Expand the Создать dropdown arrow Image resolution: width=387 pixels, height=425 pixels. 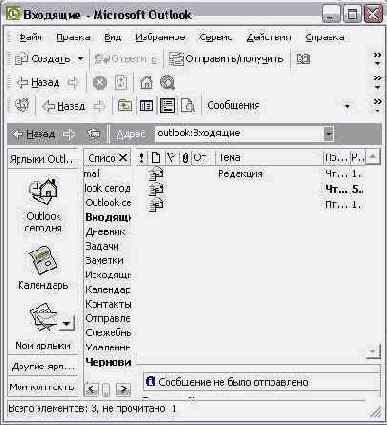81,59
